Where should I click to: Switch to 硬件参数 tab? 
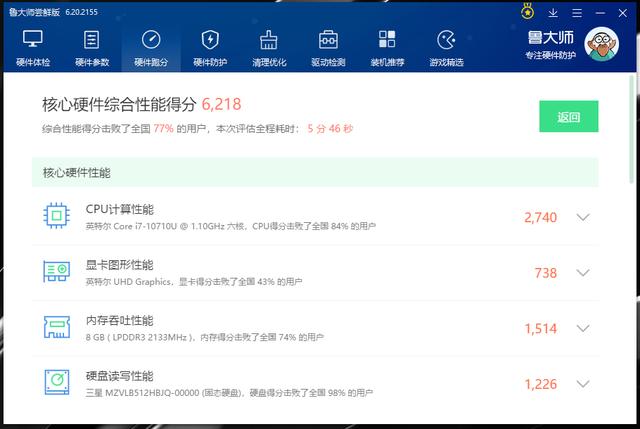[x=92, y=48]
